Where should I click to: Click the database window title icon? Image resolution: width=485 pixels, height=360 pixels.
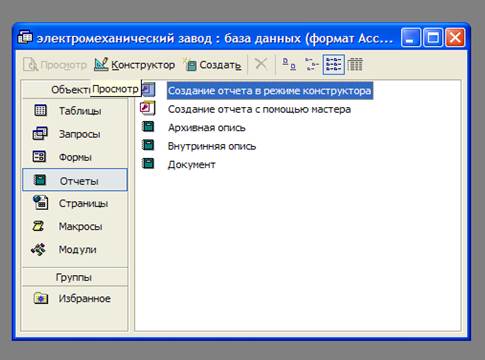[x=25, y=37]
